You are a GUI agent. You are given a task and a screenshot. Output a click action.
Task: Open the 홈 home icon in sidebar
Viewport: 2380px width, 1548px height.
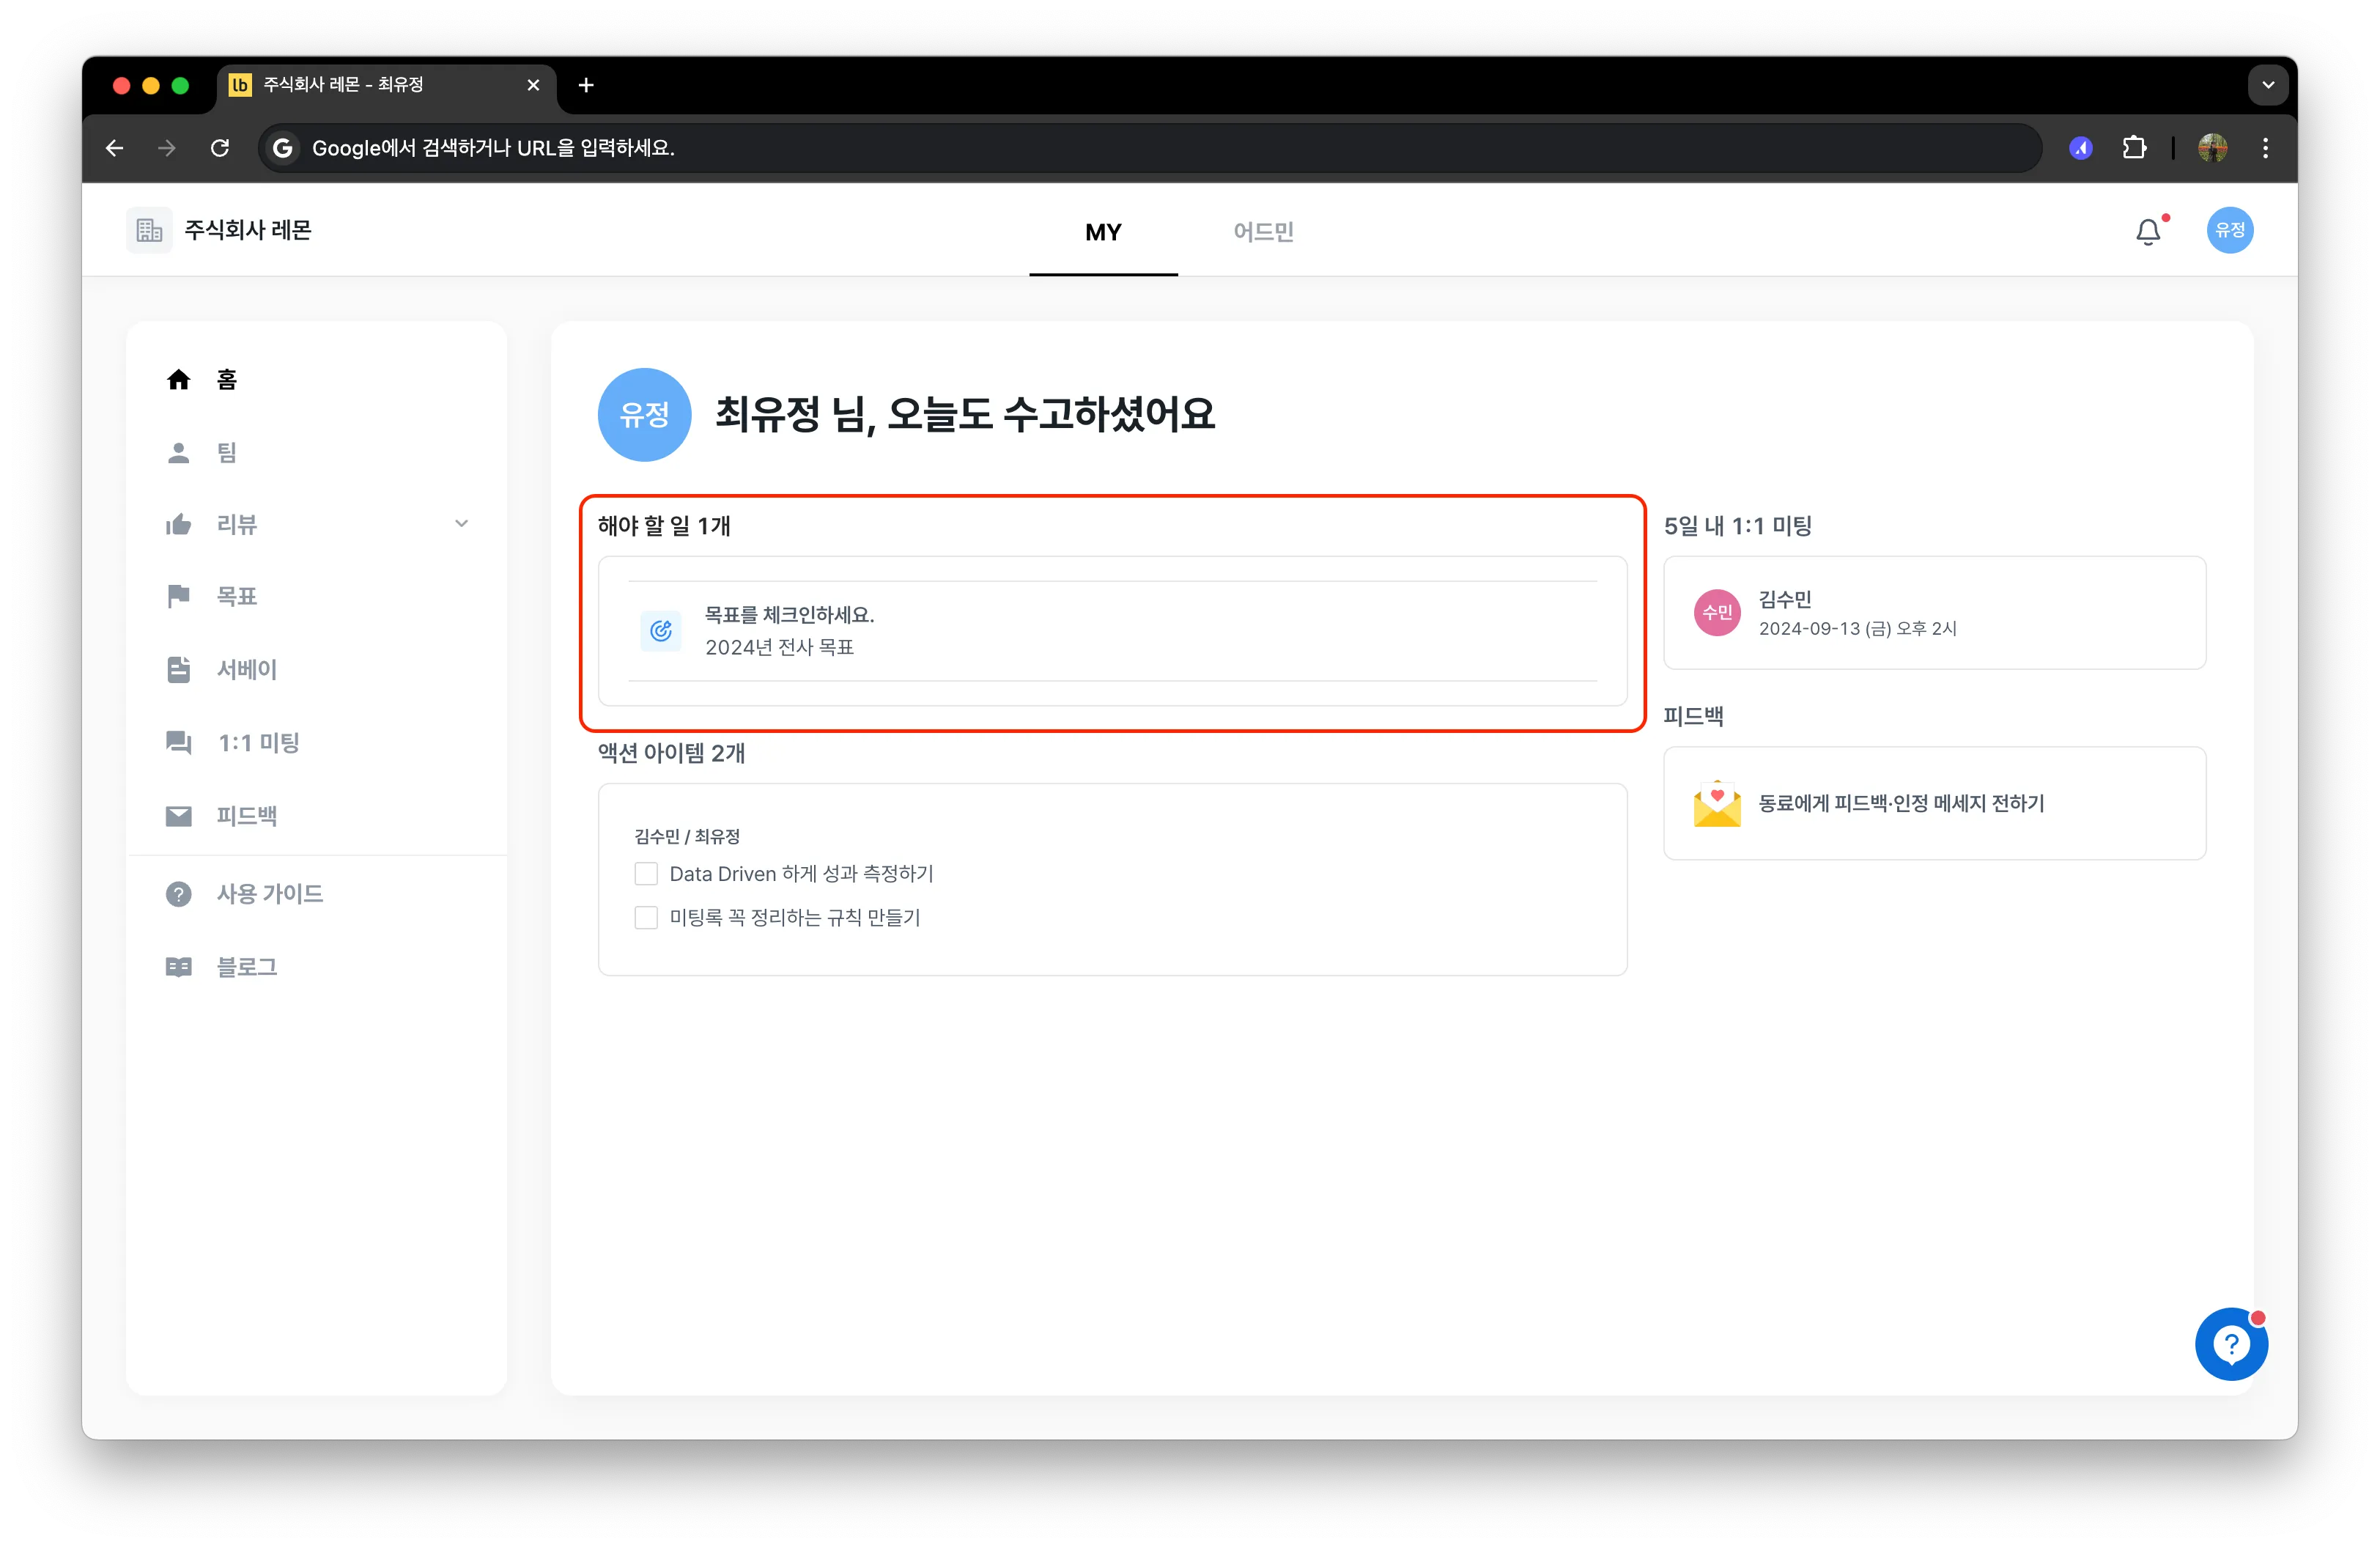point(178,380)
